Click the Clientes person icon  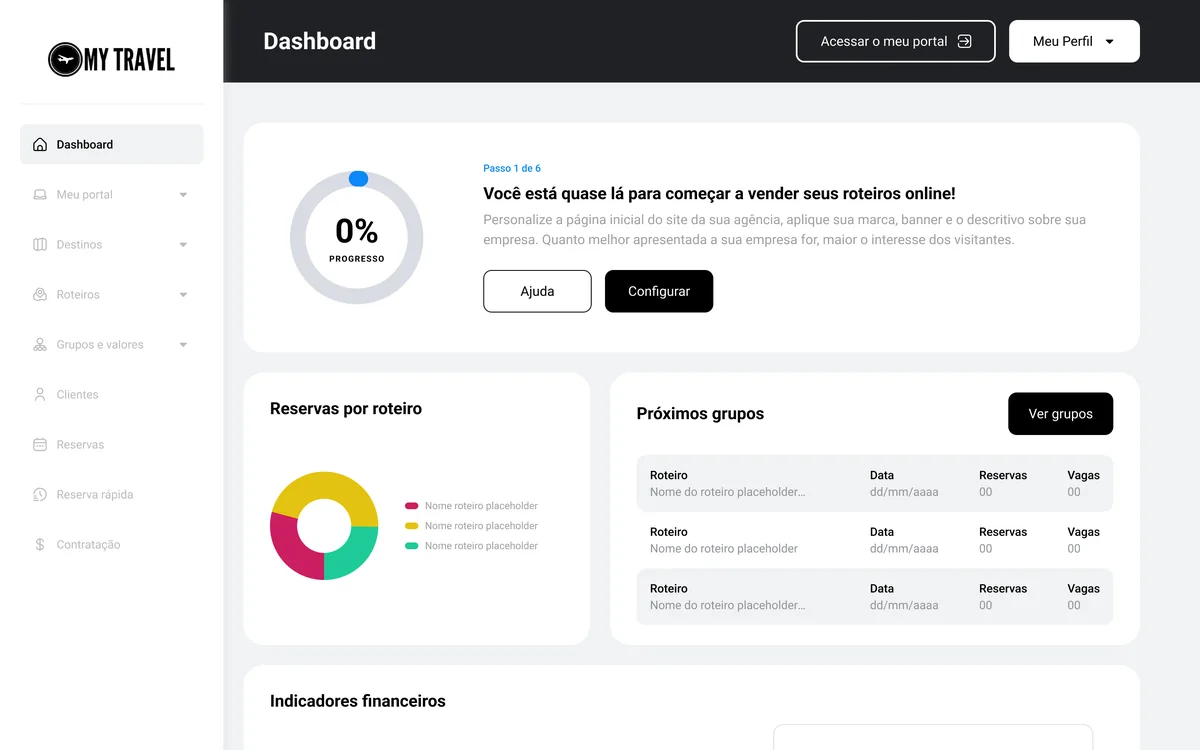40,394
